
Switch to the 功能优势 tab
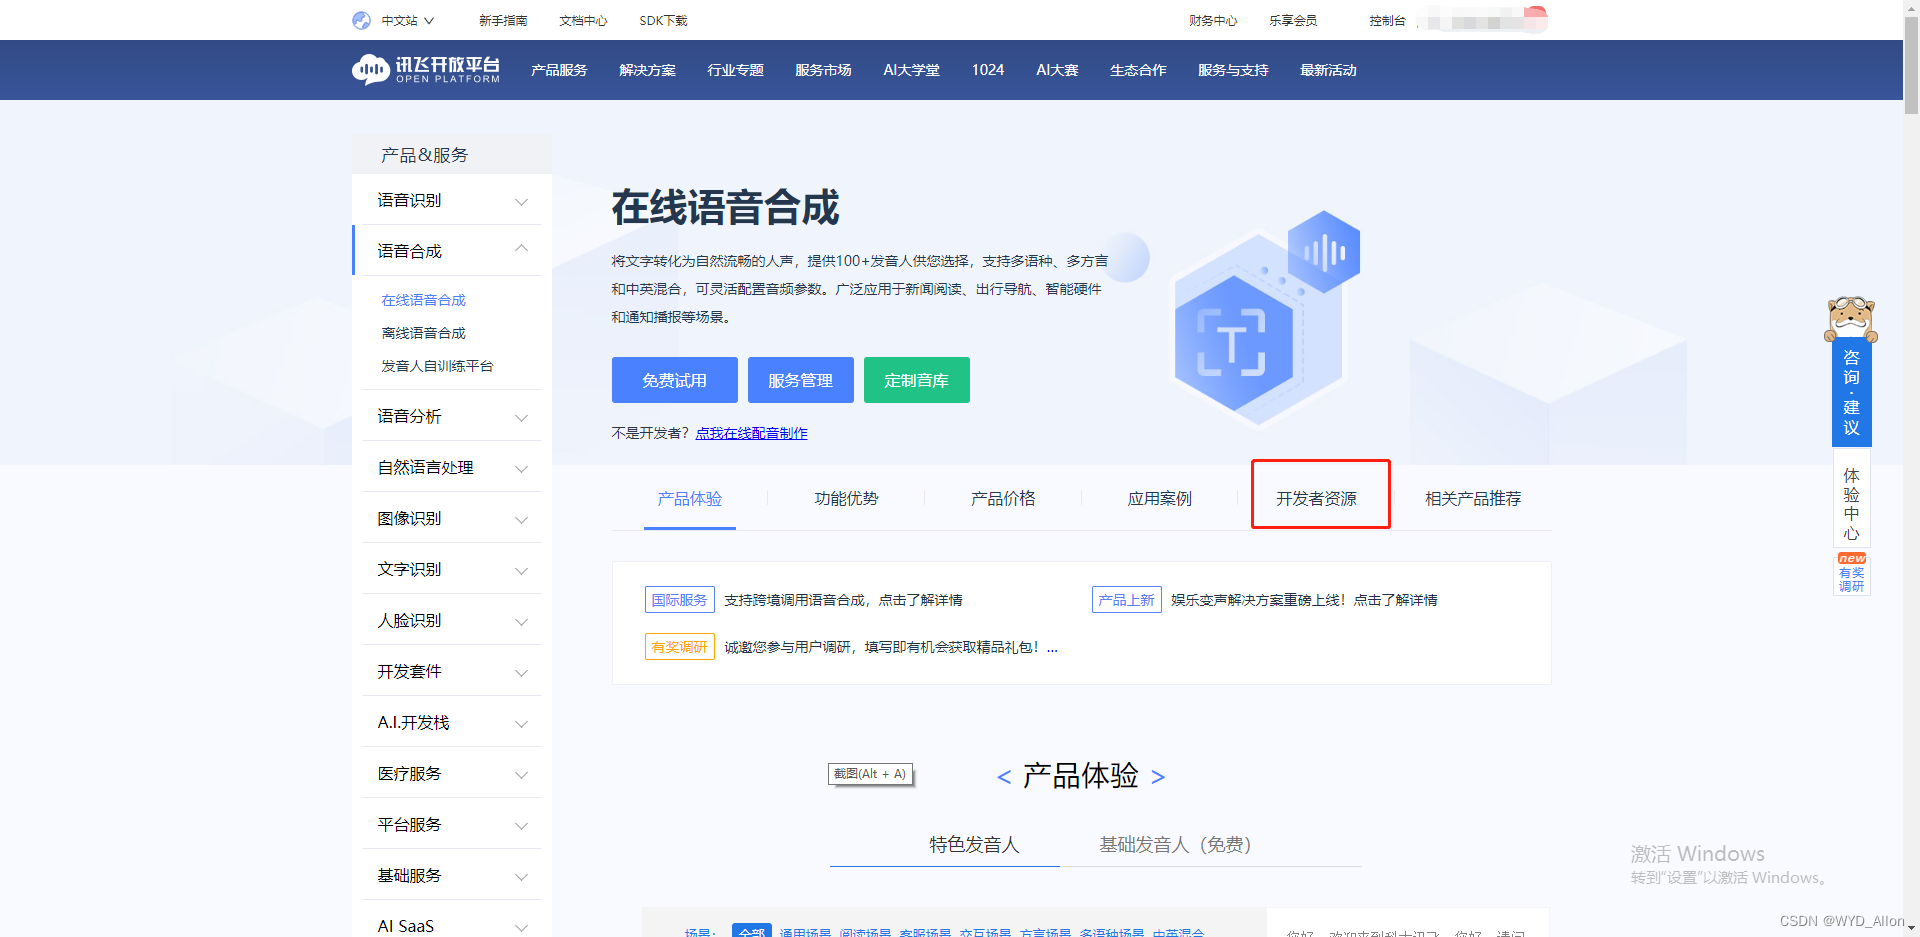pos(846,498)
